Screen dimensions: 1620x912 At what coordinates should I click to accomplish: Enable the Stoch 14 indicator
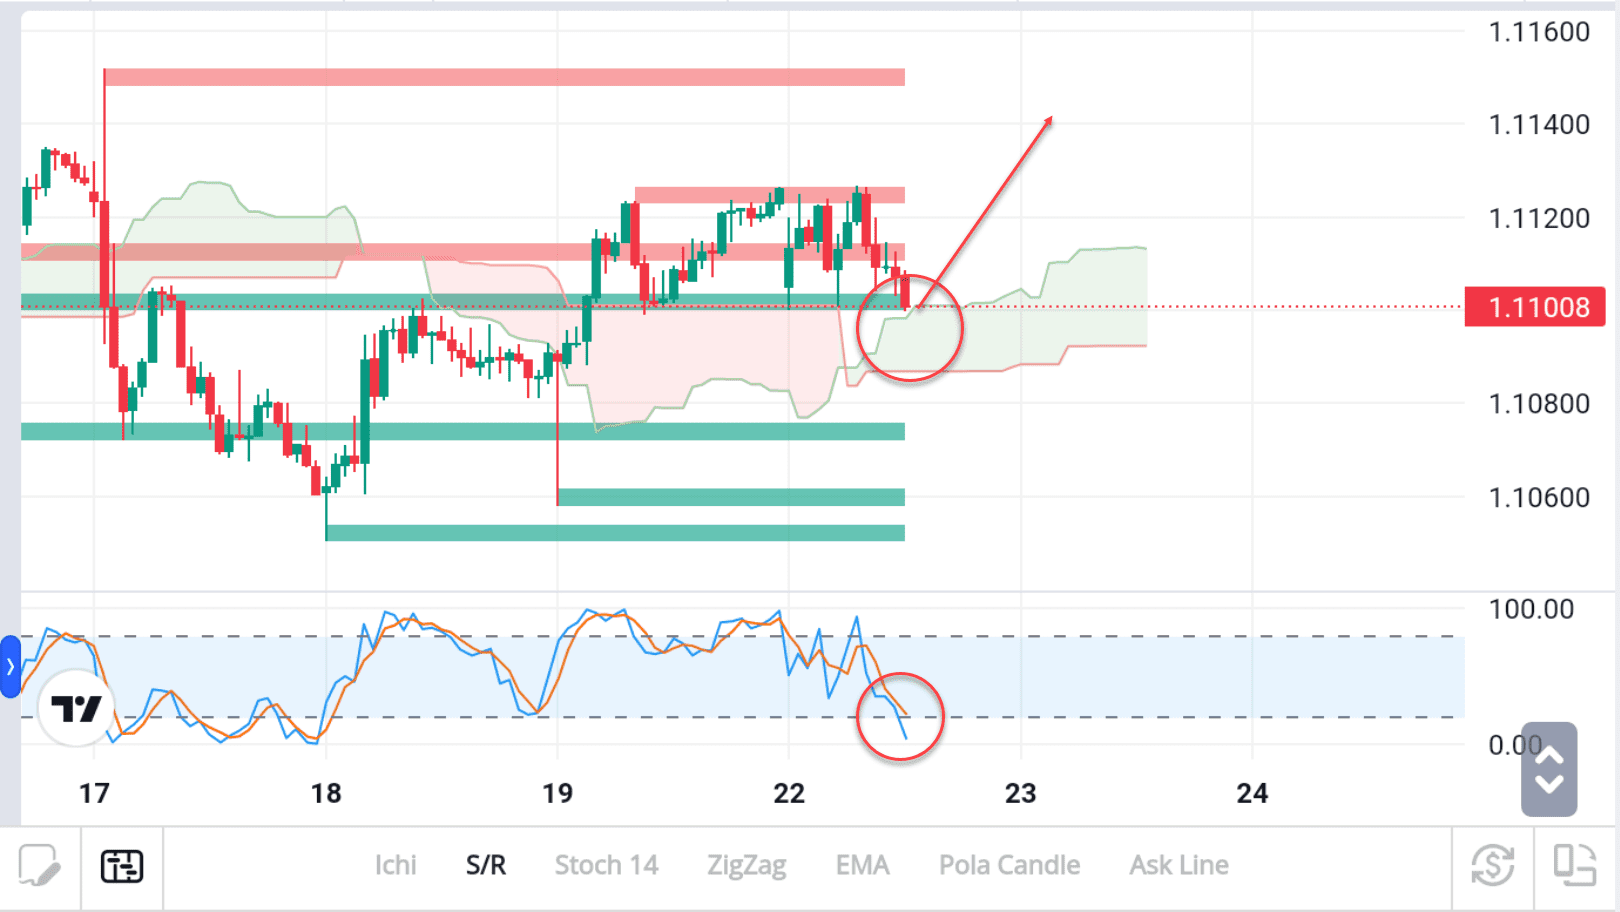pos(607,865)
